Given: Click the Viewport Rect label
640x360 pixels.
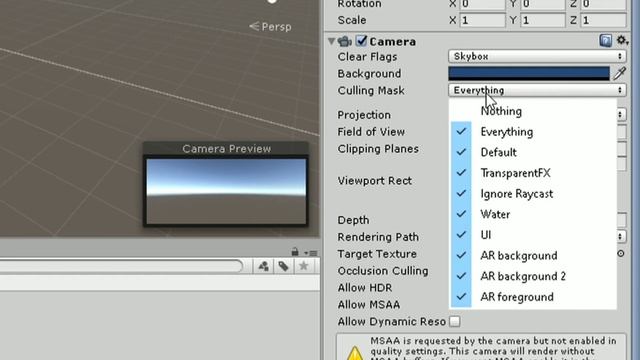Looking at the screenshot, I should coord(374,180).
